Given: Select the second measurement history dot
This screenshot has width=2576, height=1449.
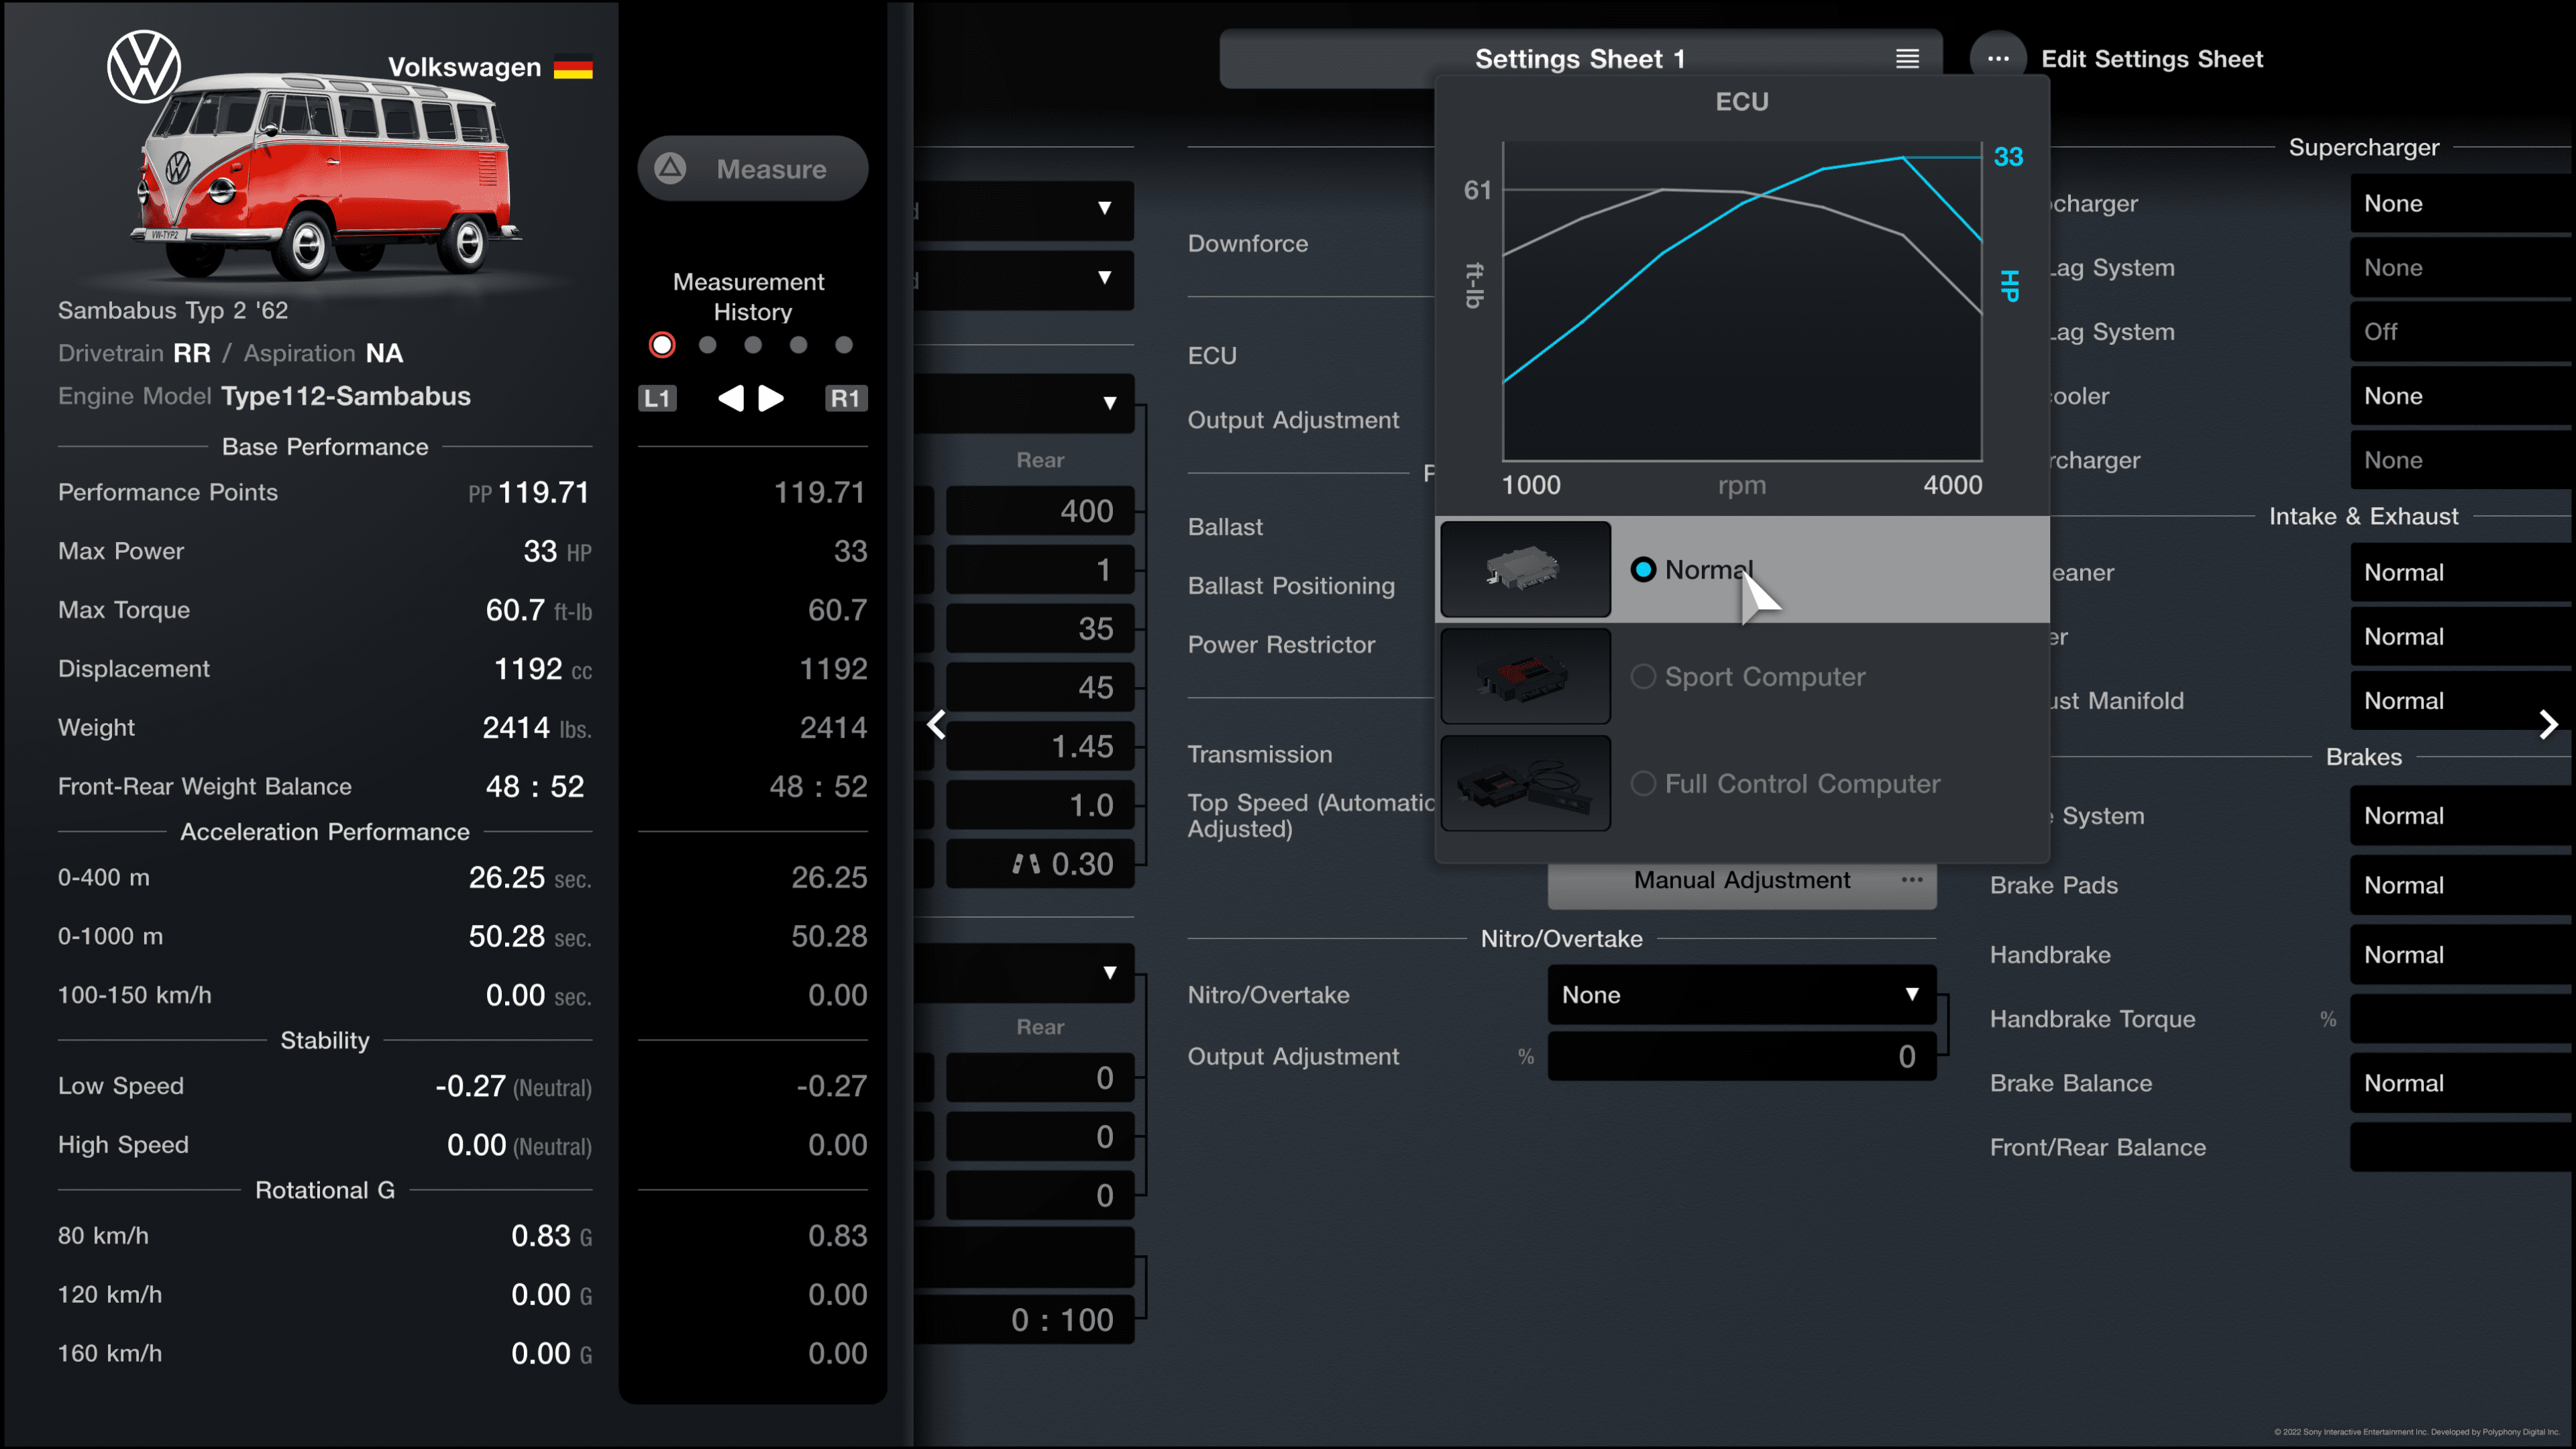Looking at the screenshot, I should coord(708,345).
